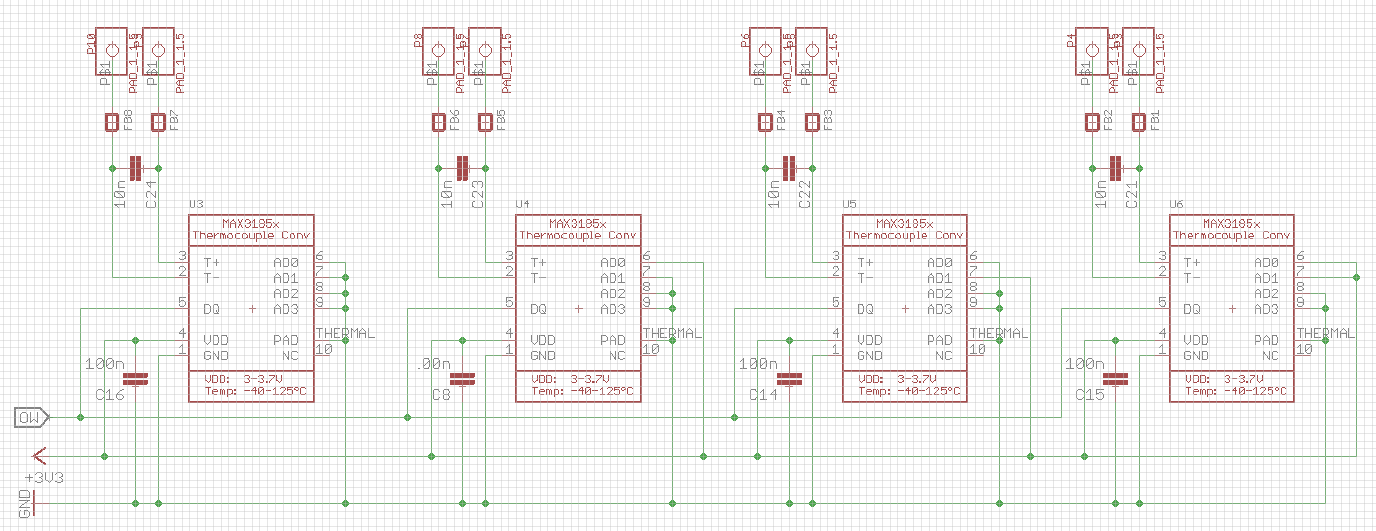Select ferrite bead FB2 symbol

(x=1091, y=122)
